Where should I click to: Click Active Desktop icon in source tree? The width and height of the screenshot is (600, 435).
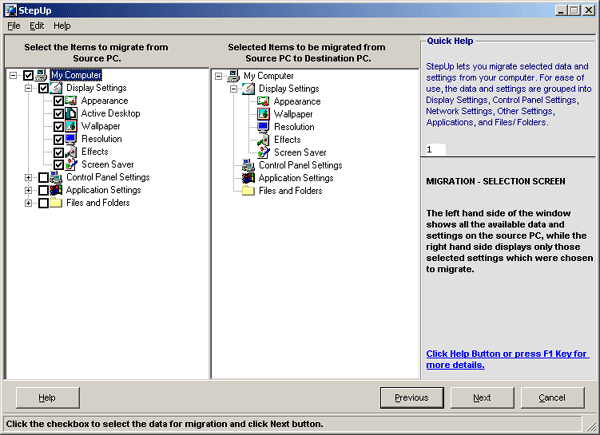[x=71, y=113]
